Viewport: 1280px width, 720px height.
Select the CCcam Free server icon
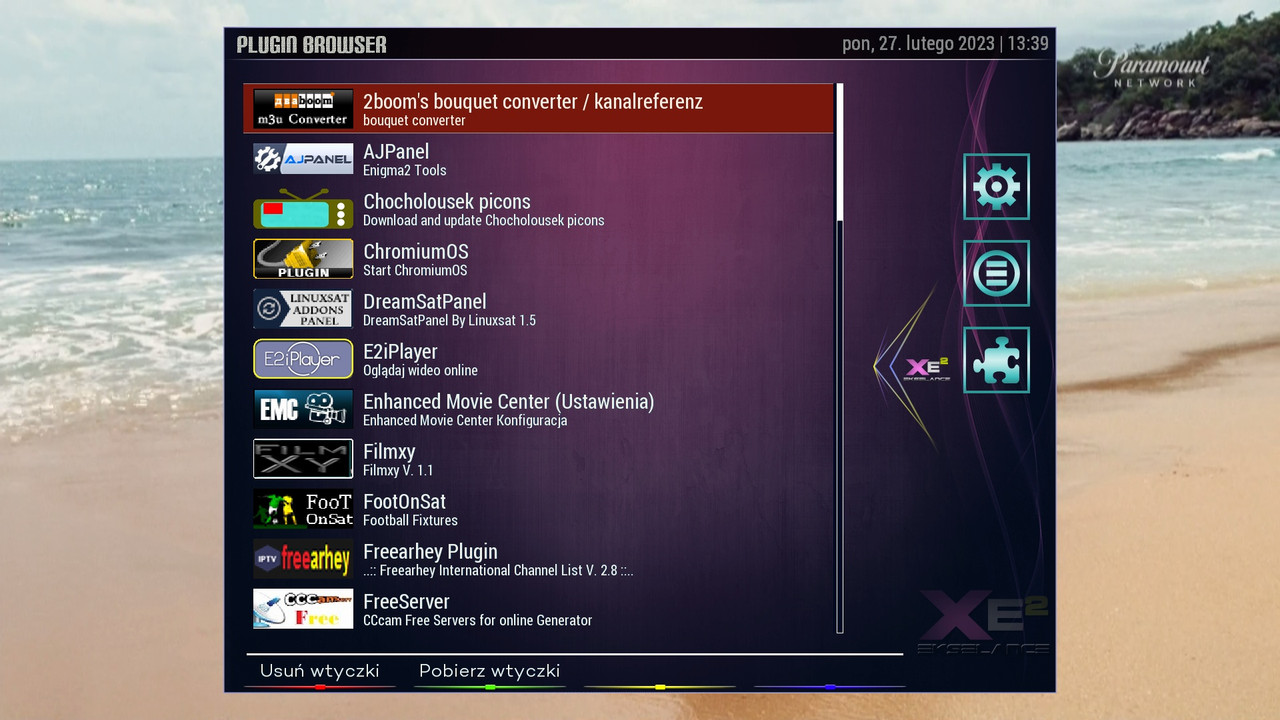click(303, 609)
